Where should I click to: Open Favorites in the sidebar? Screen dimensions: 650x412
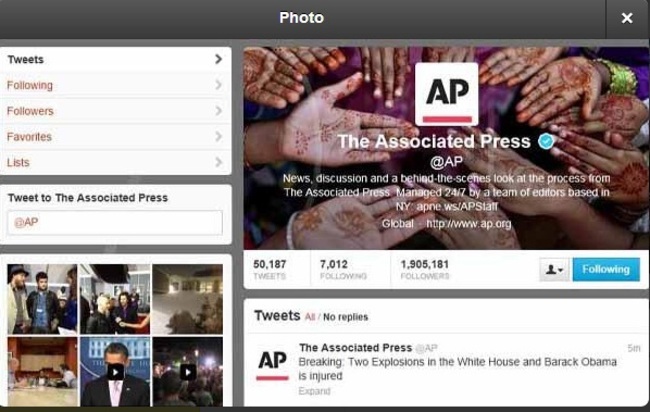[116, 137]
